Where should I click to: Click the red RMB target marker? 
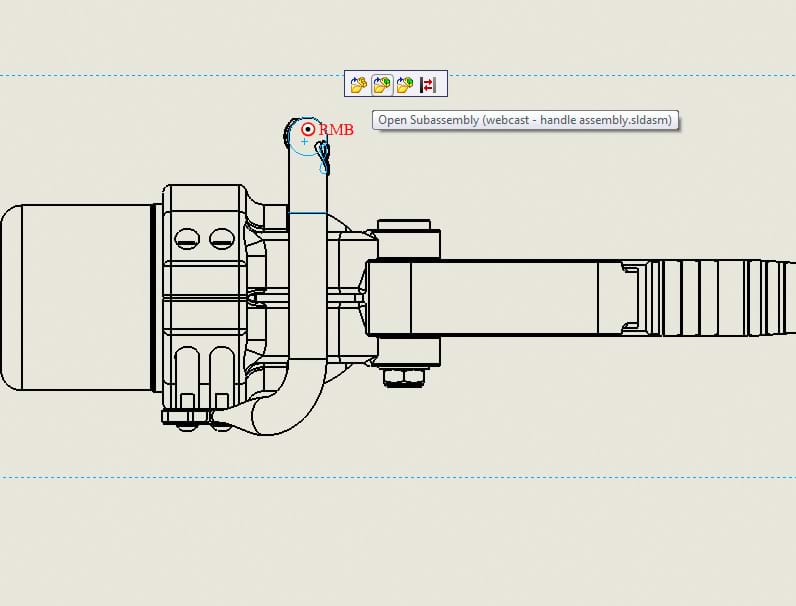tap(309, 129)
